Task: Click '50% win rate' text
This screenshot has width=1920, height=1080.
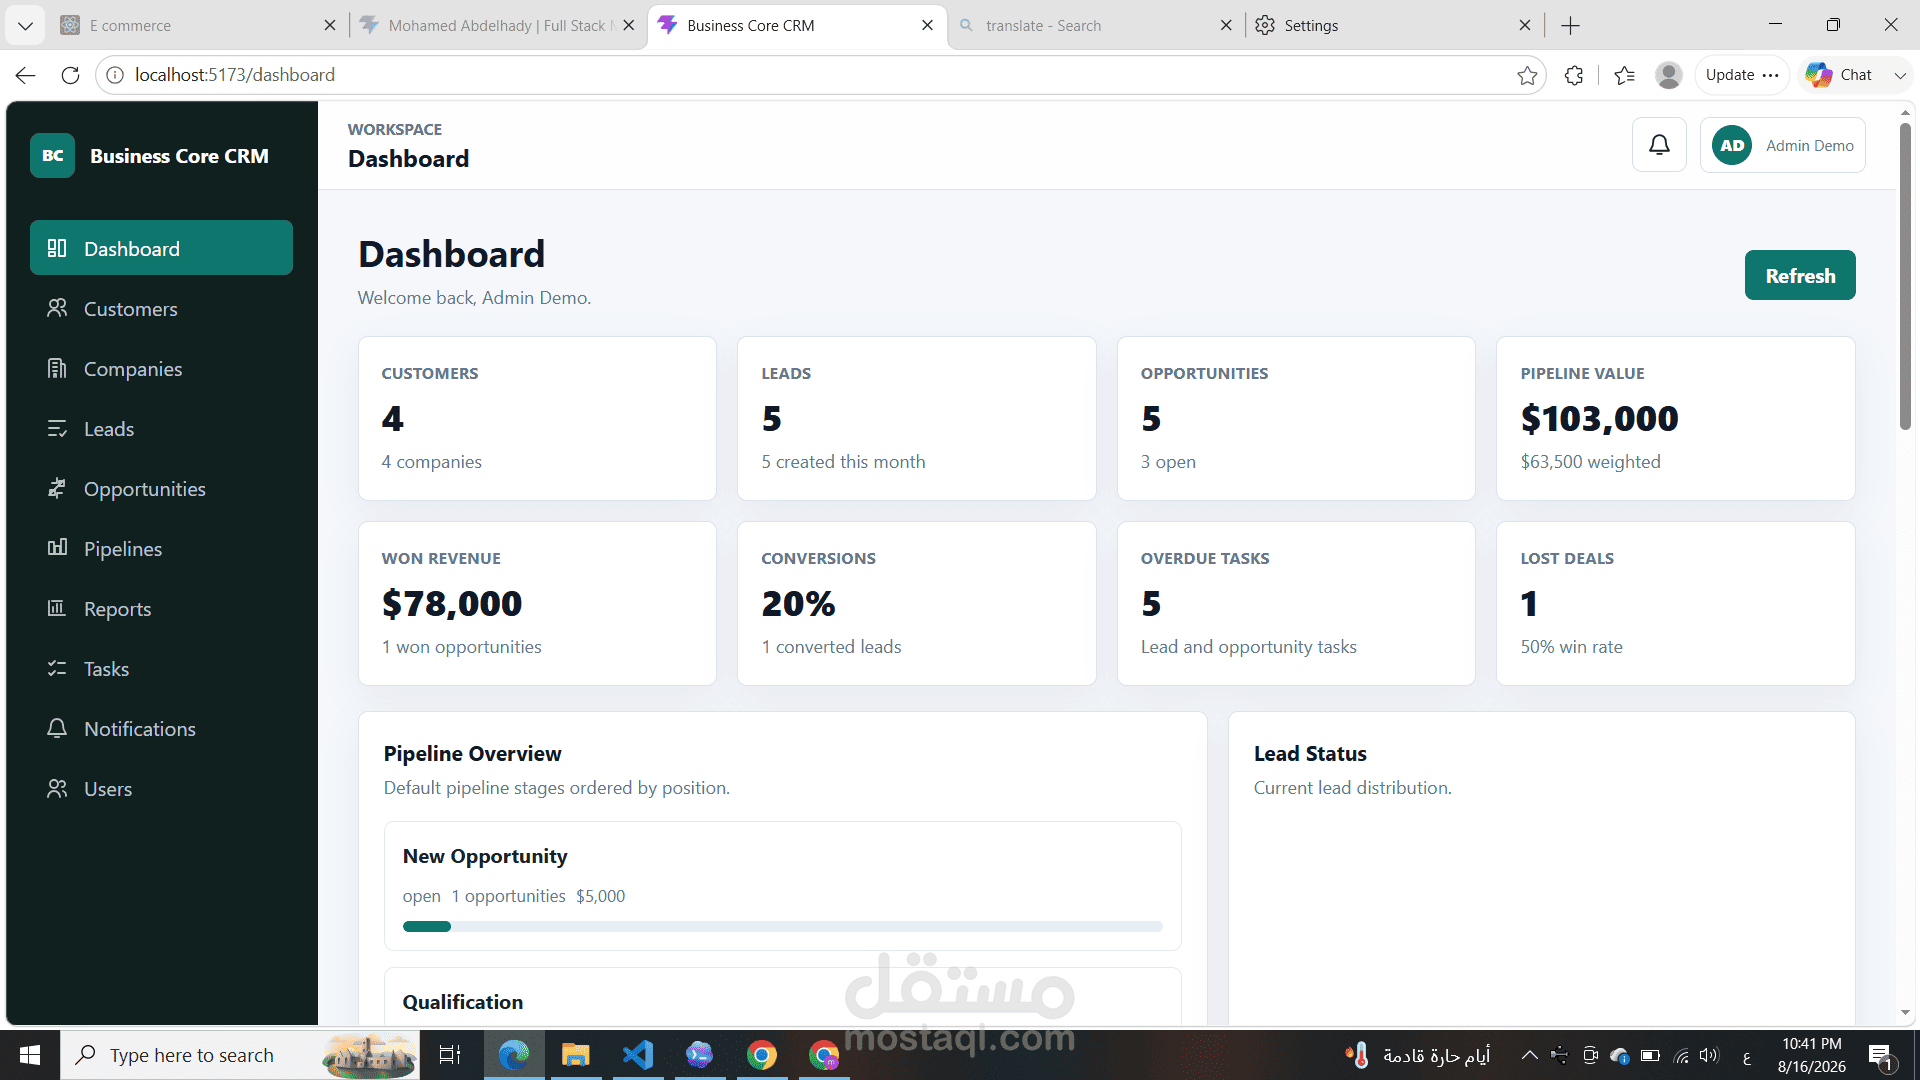Action: click(1571, 647)
